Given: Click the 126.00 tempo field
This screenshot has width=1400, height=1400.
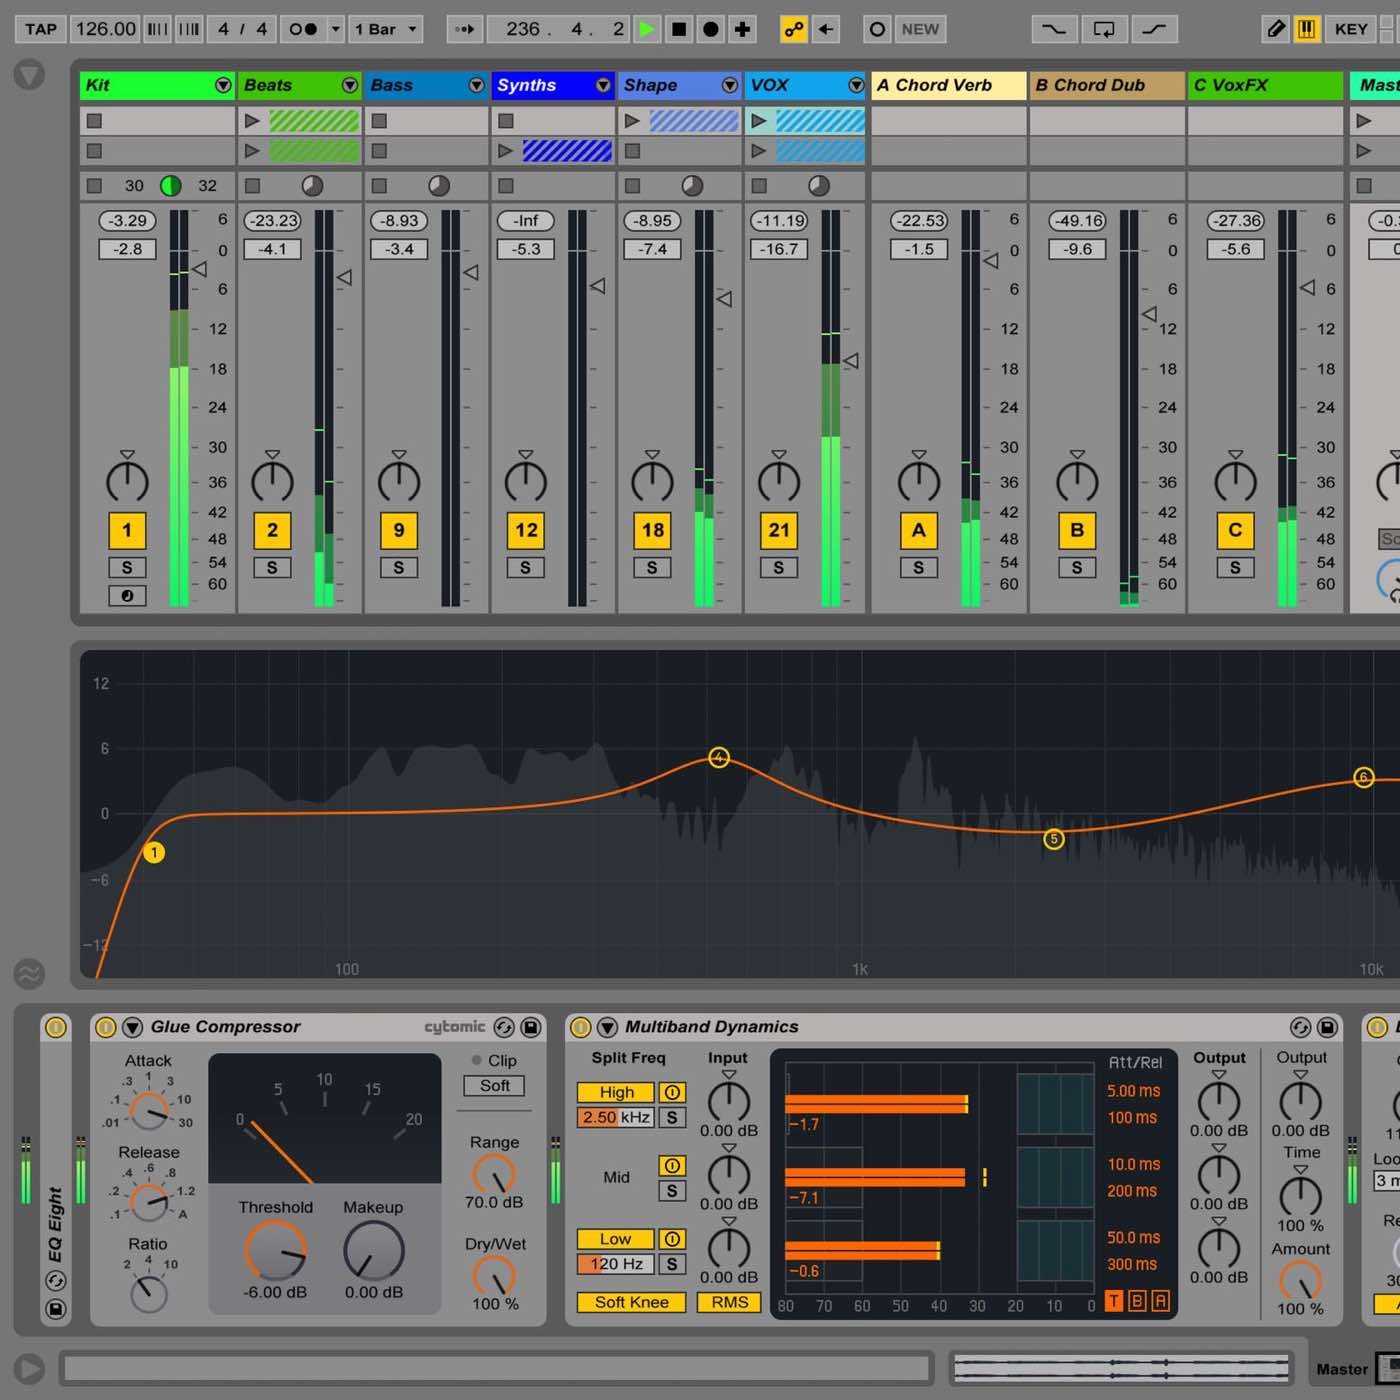Looking at the screenshot, I should [105, 29].
